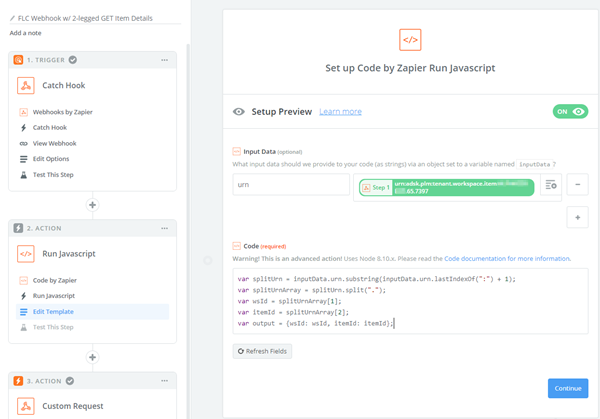Open the Custom Request step options menu
600x419 pixels.
pos(164,380)
